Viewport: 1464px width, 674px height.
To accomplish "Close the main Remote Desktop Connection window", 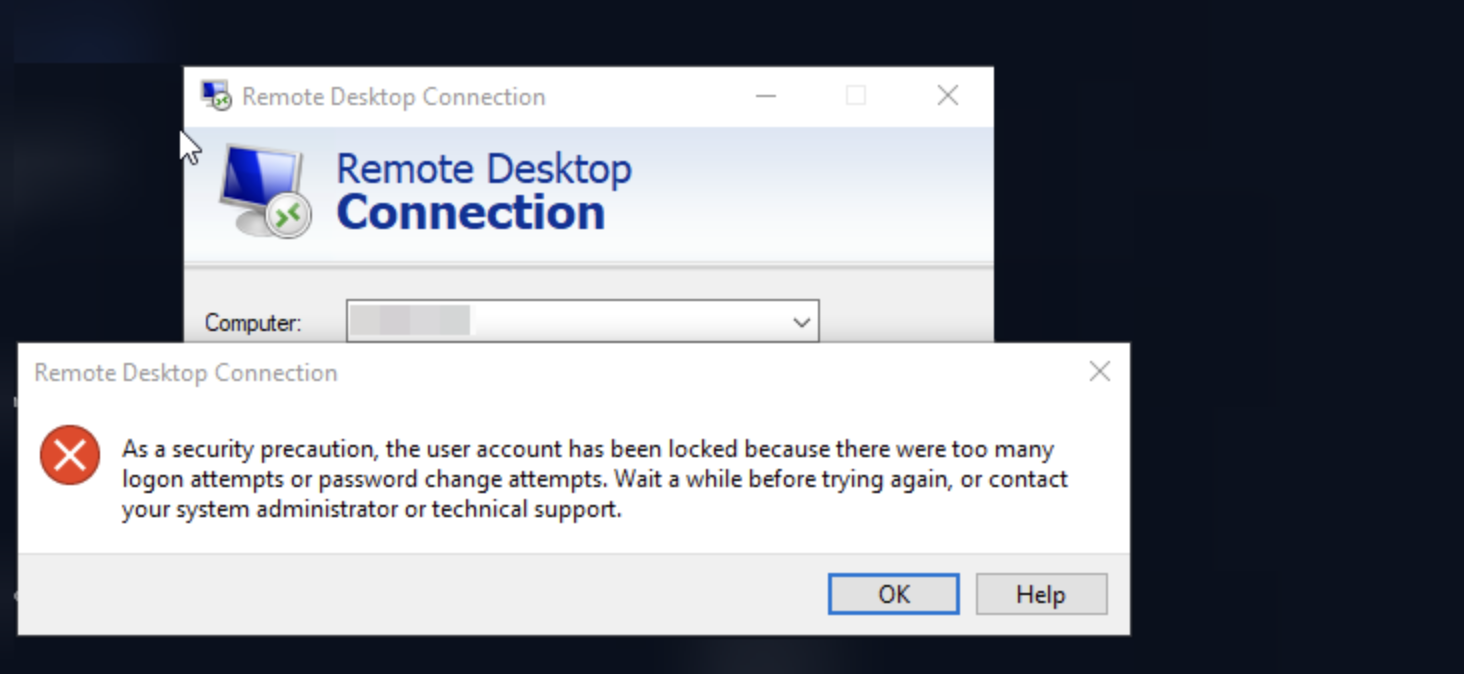I will [947, 96].
